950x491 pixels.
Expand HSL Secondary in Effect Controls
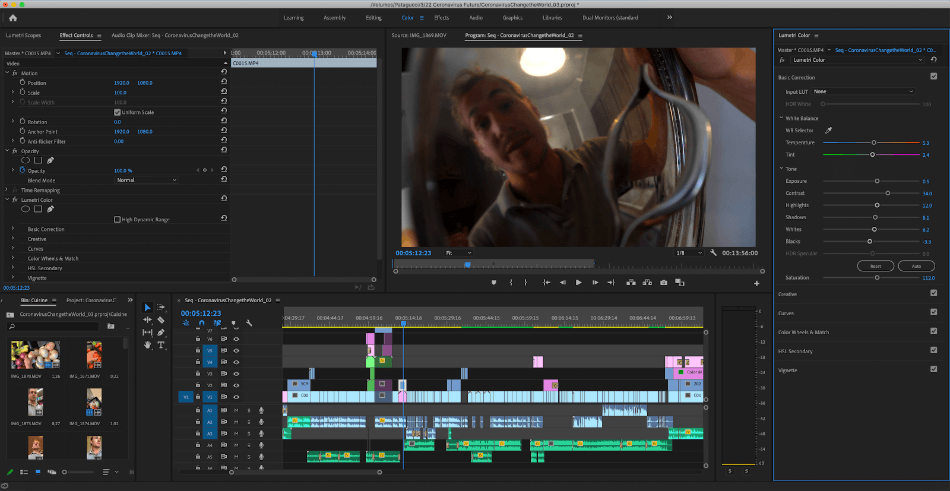pos(13,268)
